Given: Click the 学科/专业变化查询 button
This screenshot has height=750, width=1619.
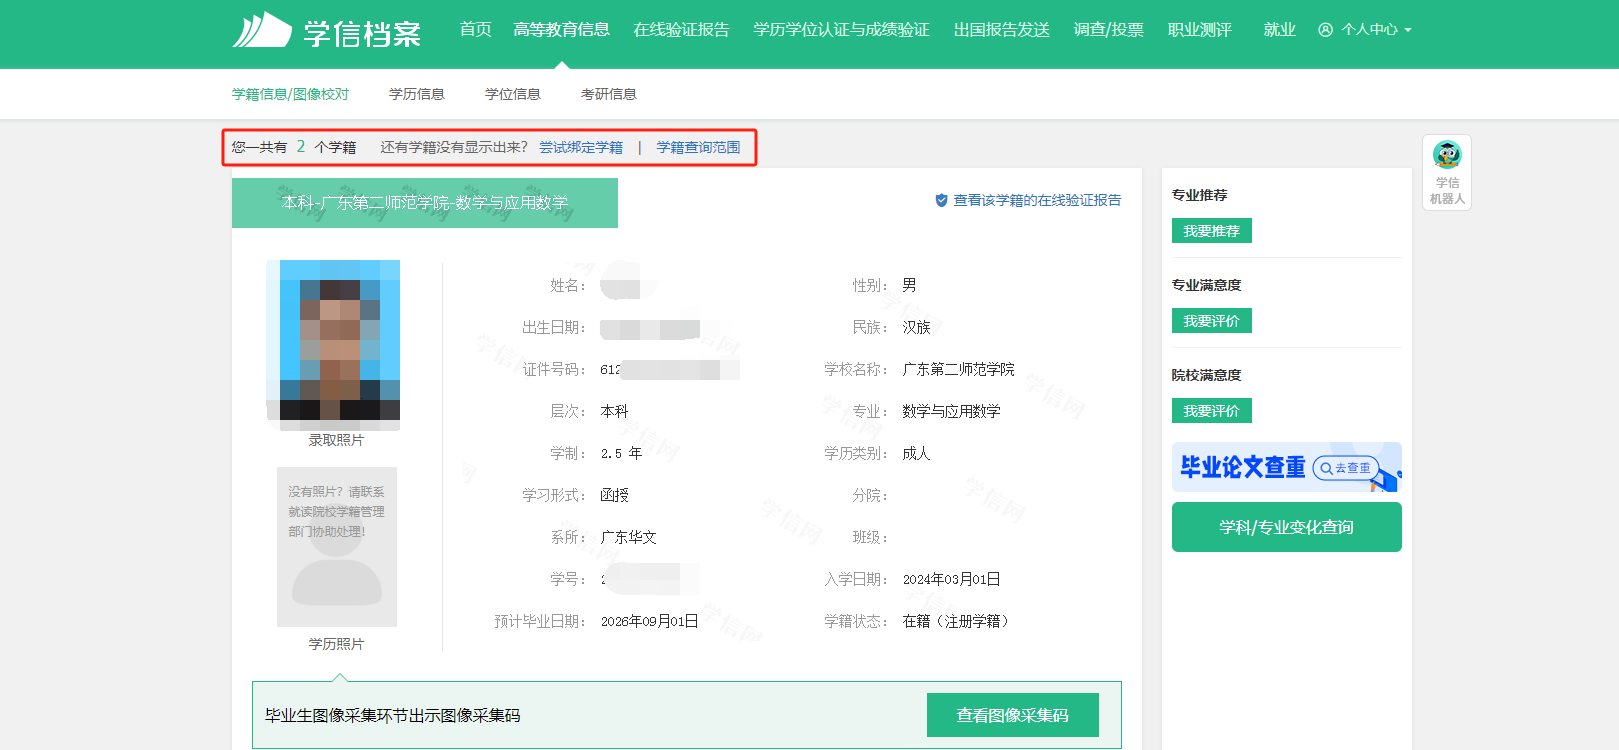Looking at the screenshot, I should point(1287,527).
